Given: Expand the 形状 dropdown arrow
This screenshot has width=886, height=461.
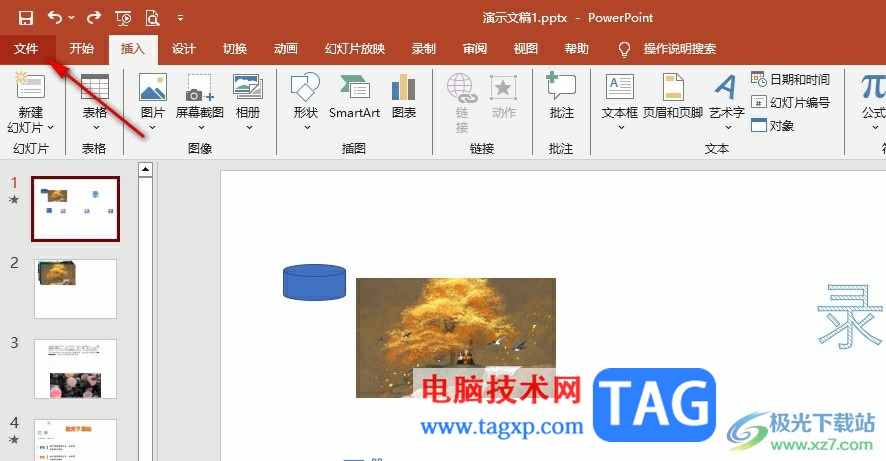Looking at the screenshot, I should (307, 128).
